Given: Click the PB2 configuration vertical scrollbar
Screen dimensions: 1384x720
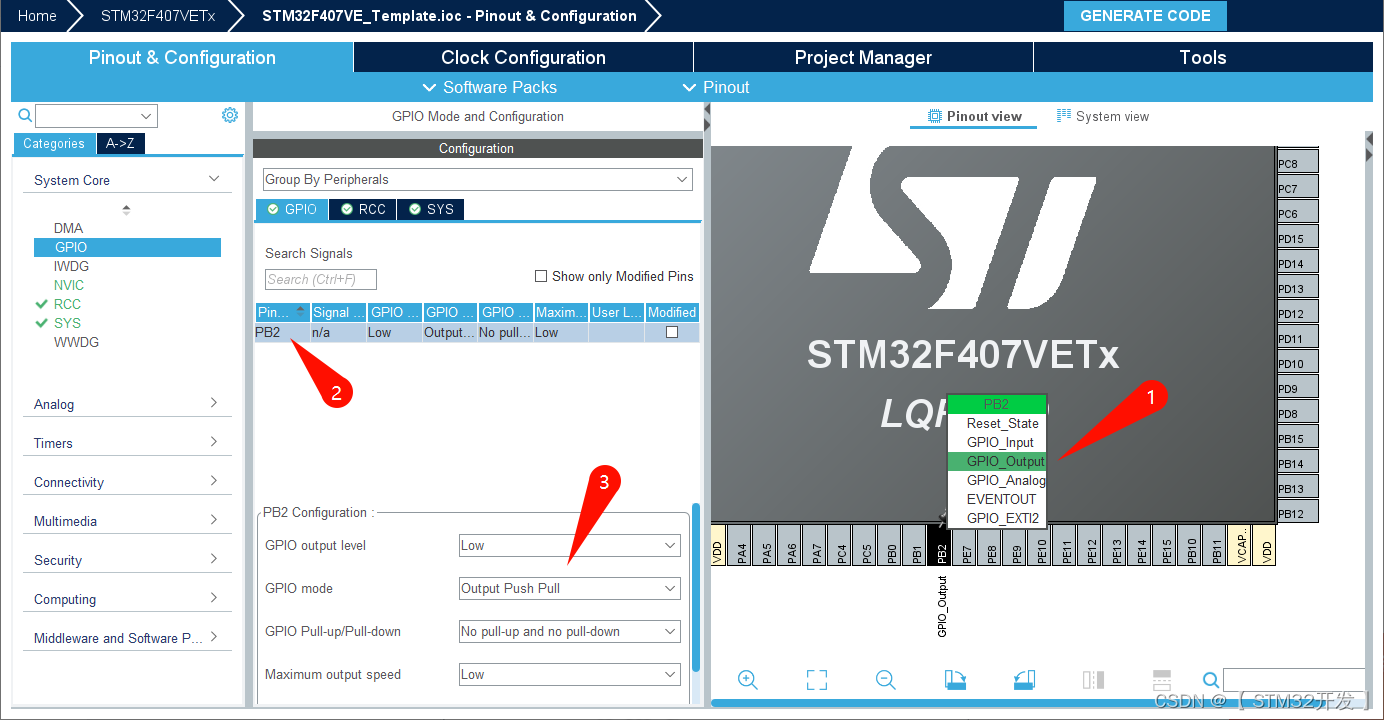Looking at the screenshot, I should 696,588.
